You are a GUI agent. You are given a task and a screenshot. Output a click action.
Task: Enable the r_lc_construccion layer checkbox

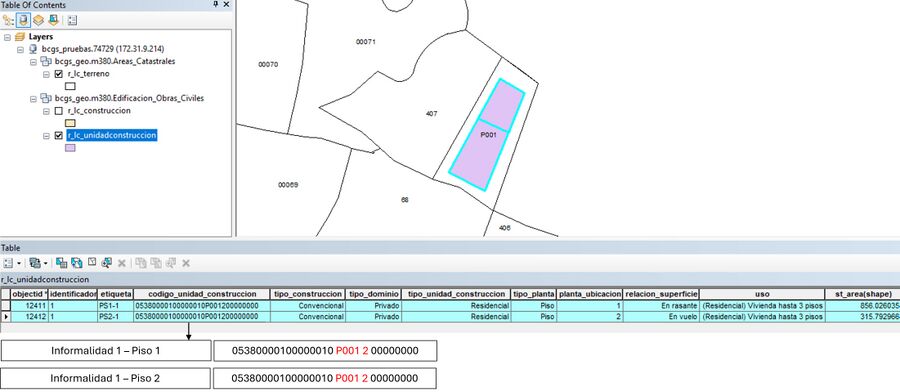tap(58, 111)
